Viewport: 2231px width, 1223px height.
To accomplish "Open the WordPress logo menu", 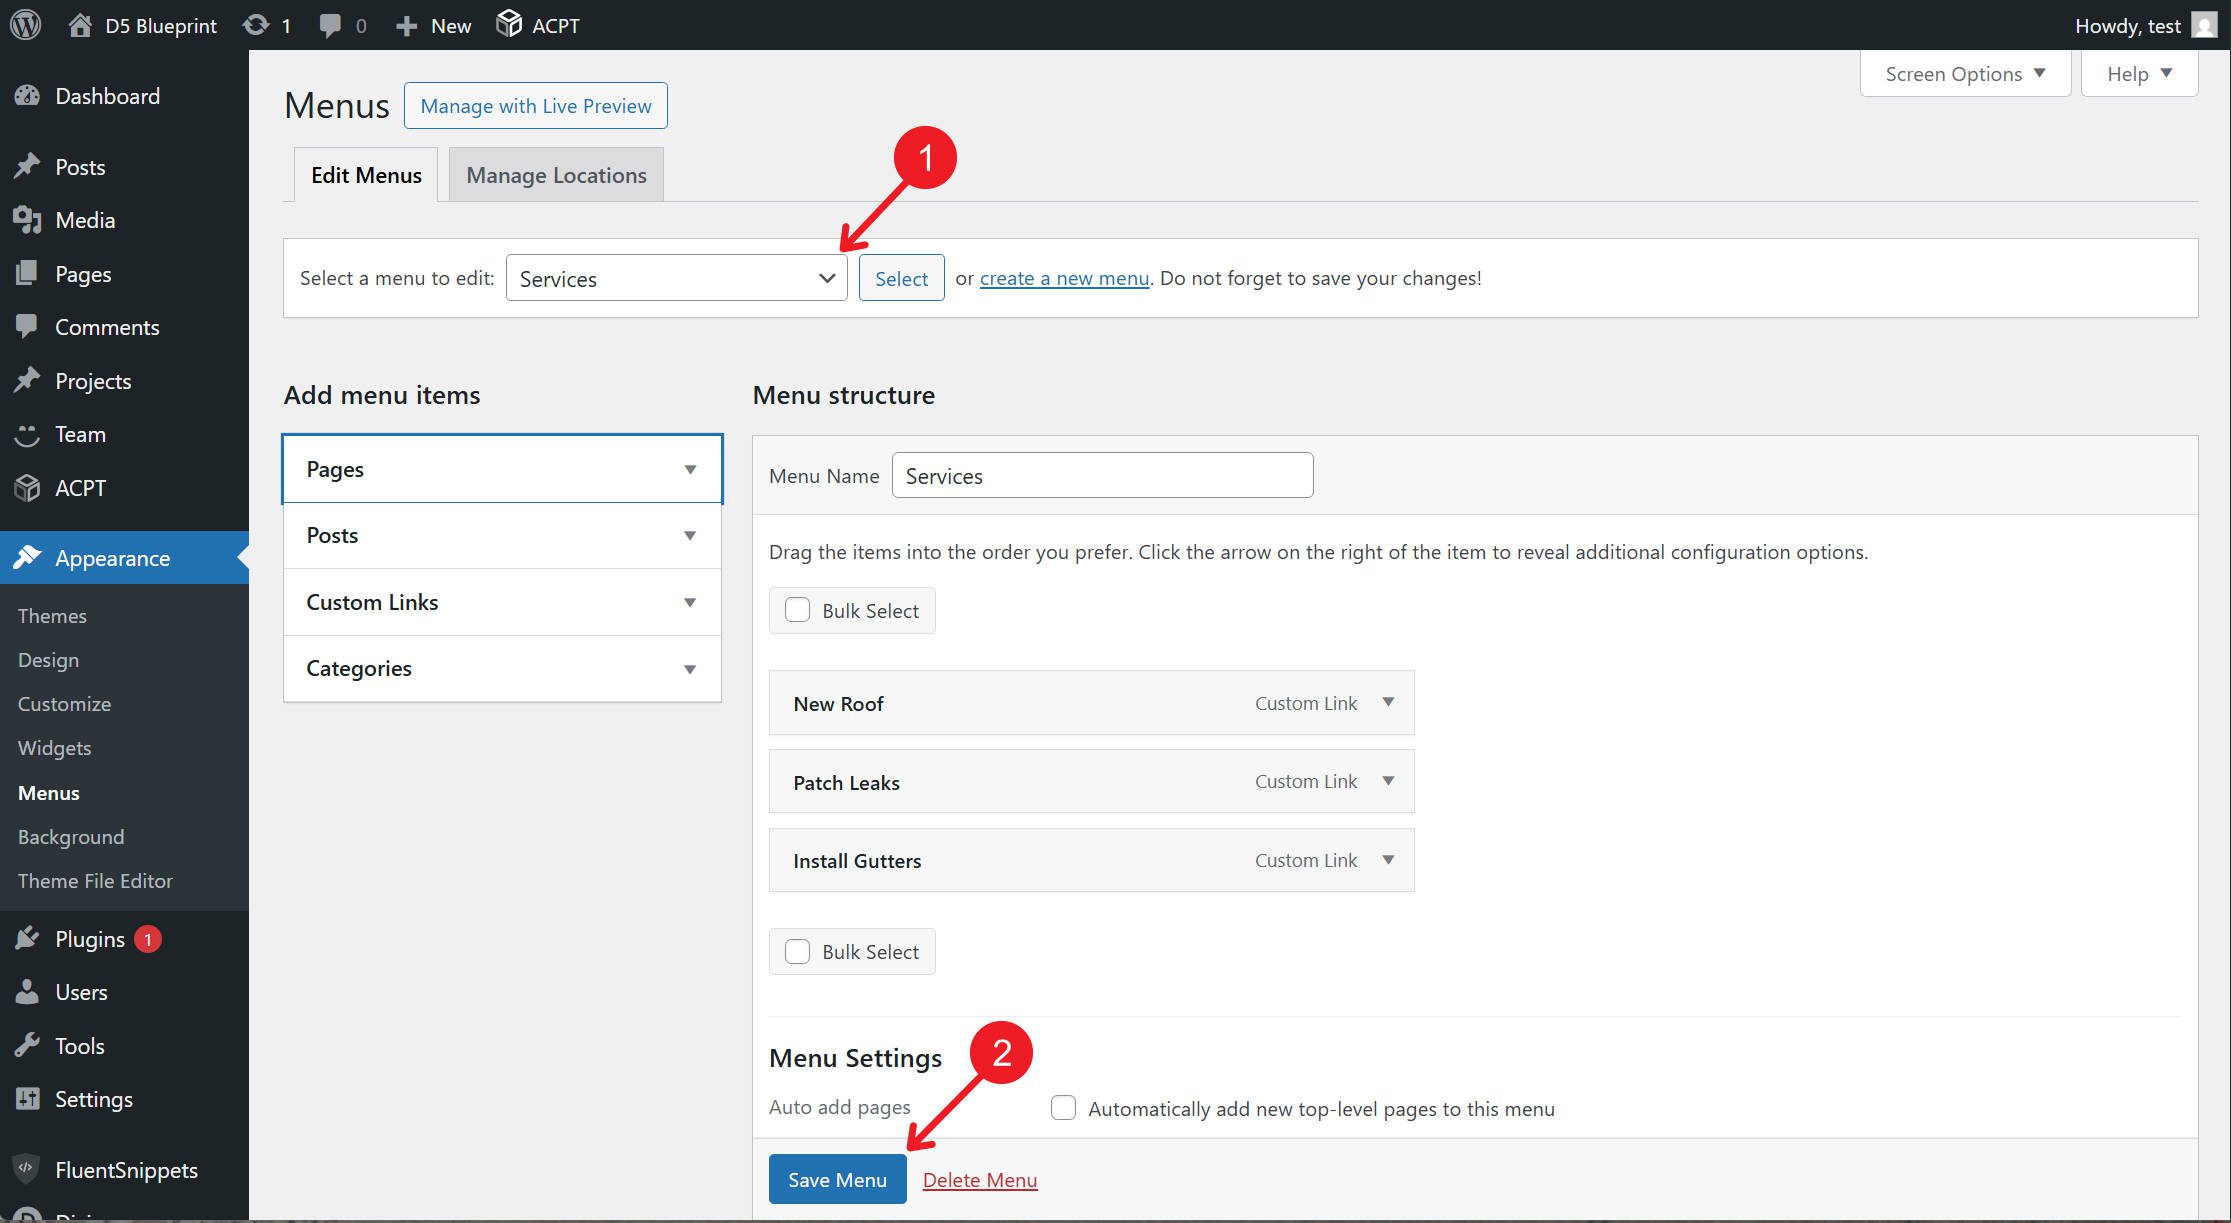I will [x=25, y=24].
